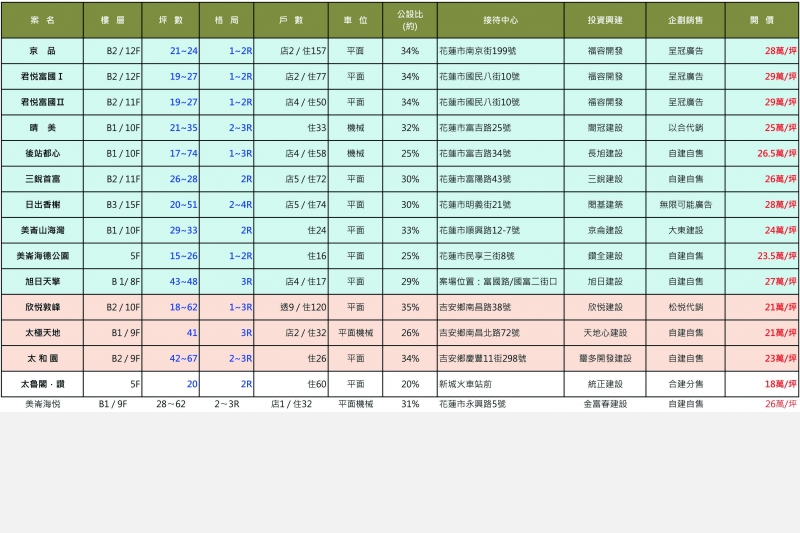Image resolution: width=800 pixels, height=533 pixels.
Task: Click the 開價 column header
Action: (762, 20)
